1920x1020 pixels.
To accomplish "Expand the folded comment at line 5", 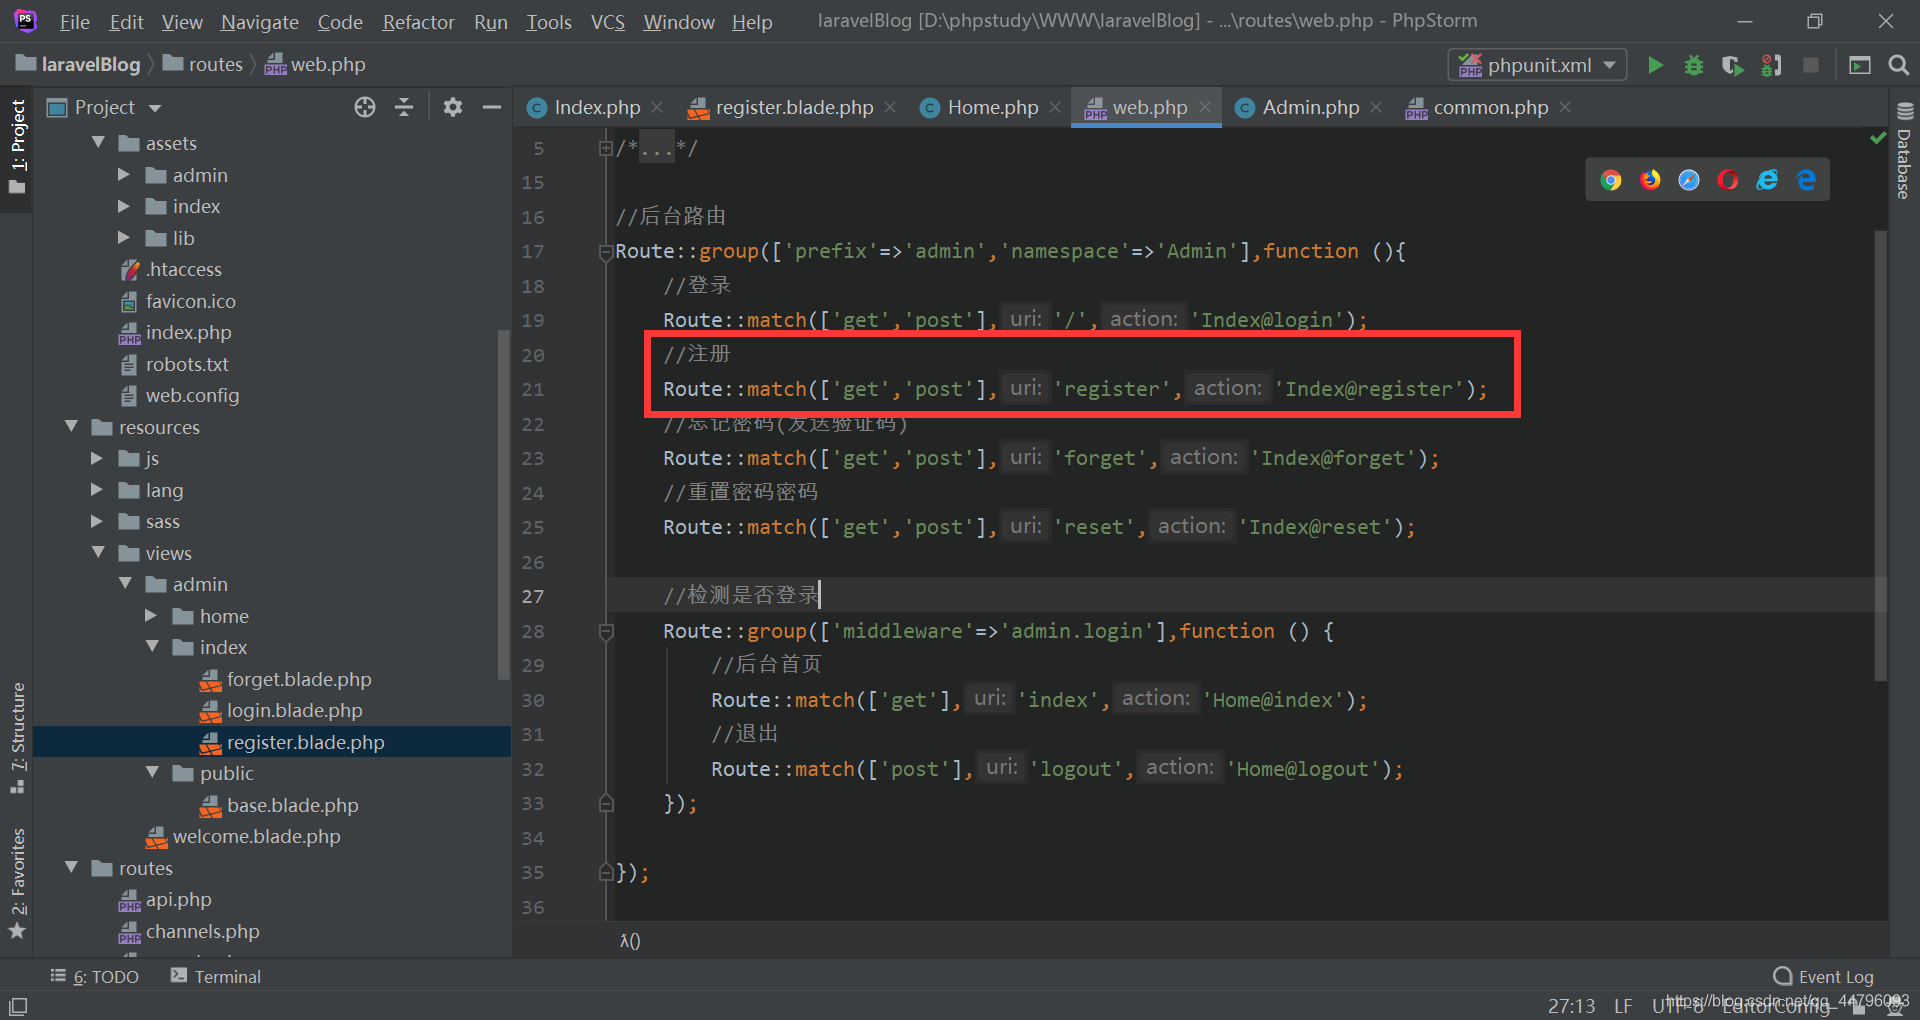I will [x=605, y=148].
